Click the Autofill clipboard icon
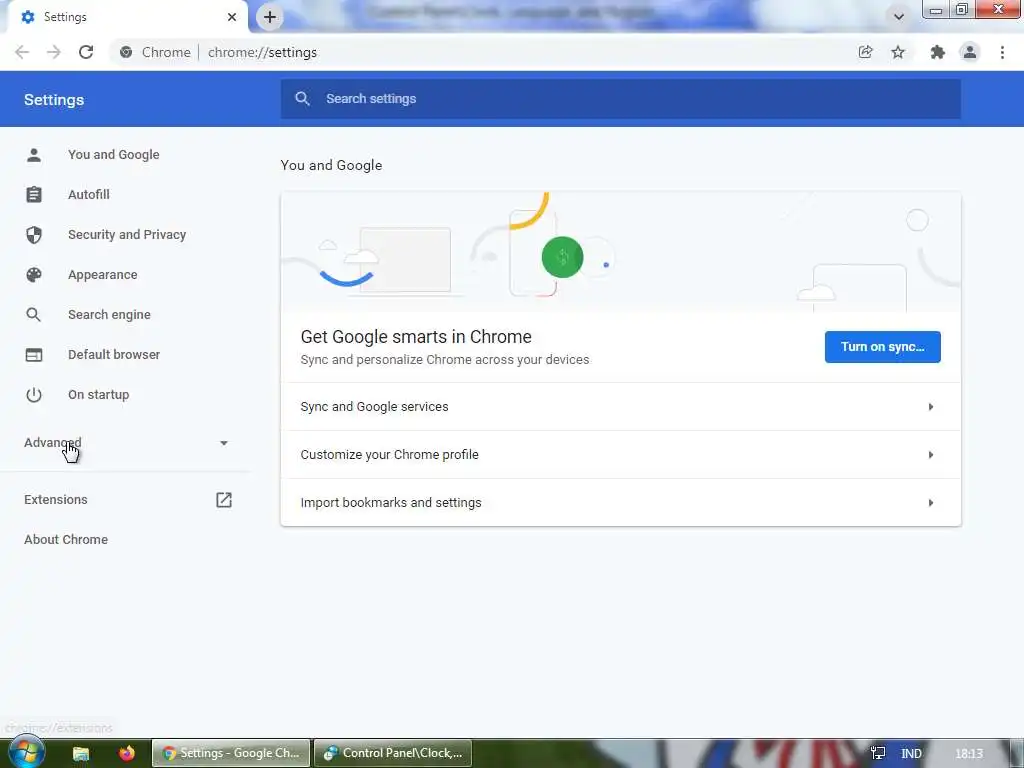Viewport: 1024px width, 768px height. [x=34, y=195]
